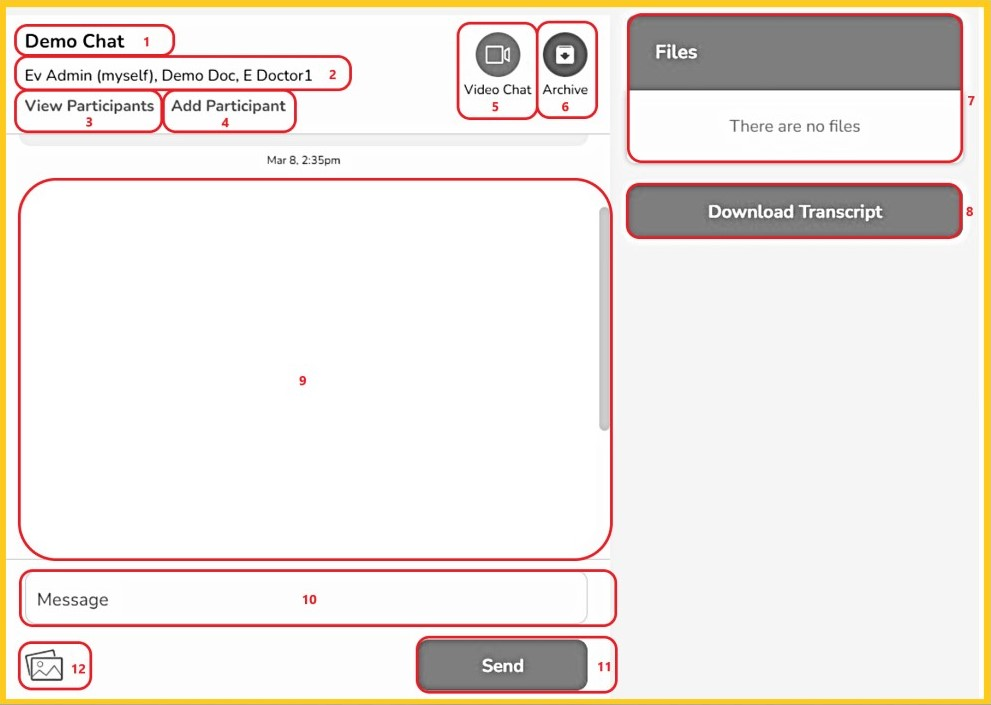Open View Participants
The height and width of the screenshot is (705, 991).
89,106
